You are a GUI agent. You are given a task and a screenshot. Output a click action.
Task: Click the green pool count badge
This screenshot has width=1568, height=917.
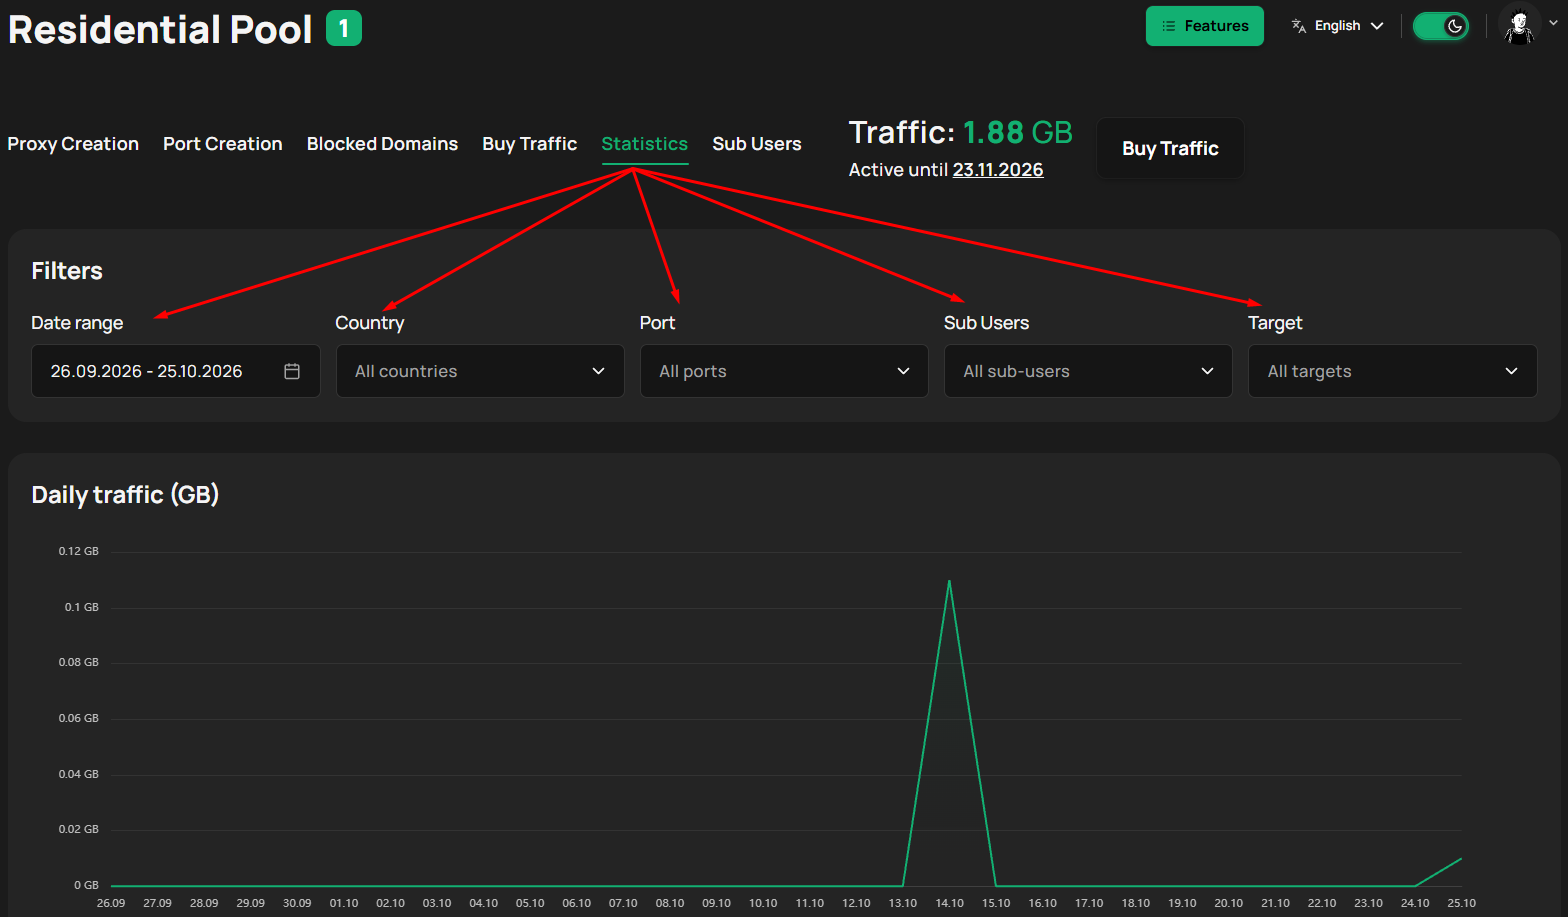pos(344,28)
